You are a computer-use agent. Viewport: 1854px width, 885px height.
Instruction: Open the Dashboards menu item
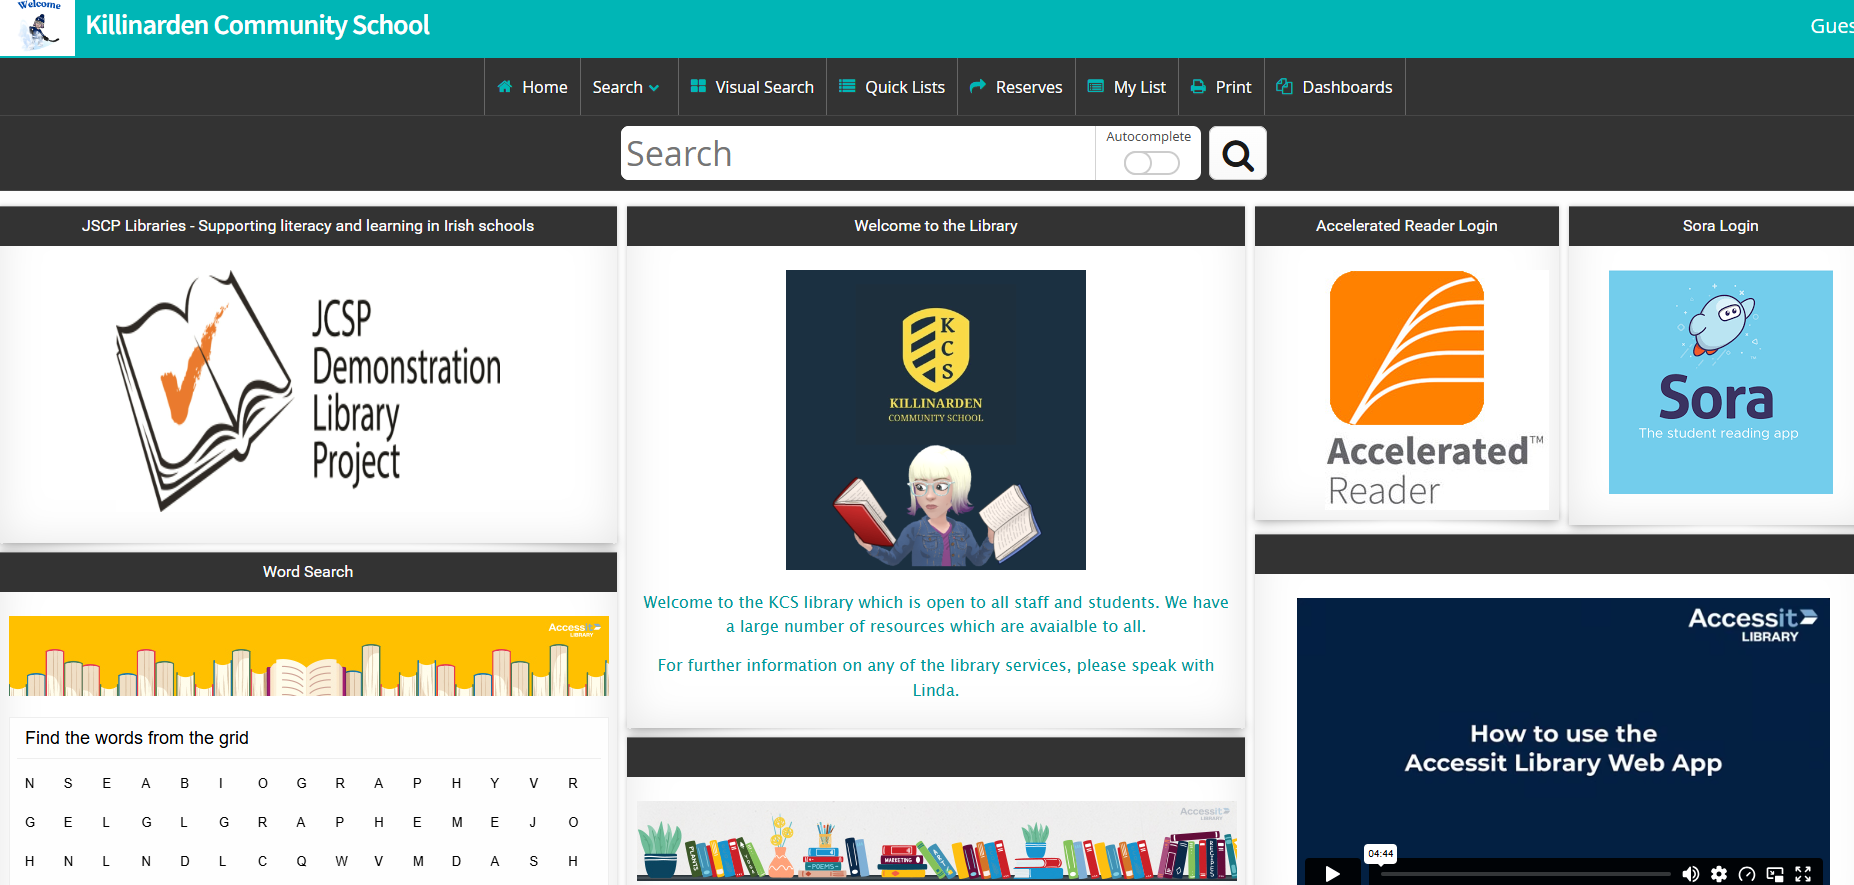coord(1335,87)
